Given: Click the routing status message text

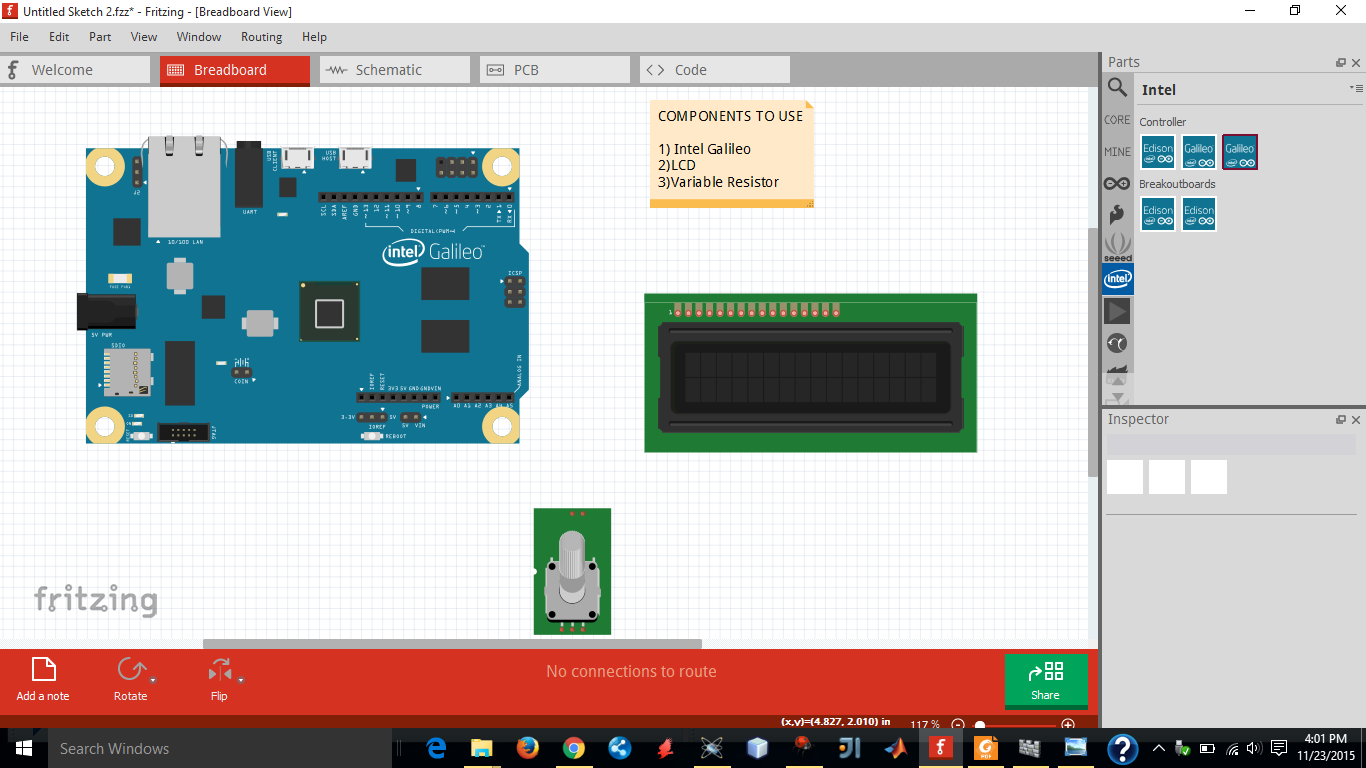Looking at the screenshot, I should [x=631, y=671].
